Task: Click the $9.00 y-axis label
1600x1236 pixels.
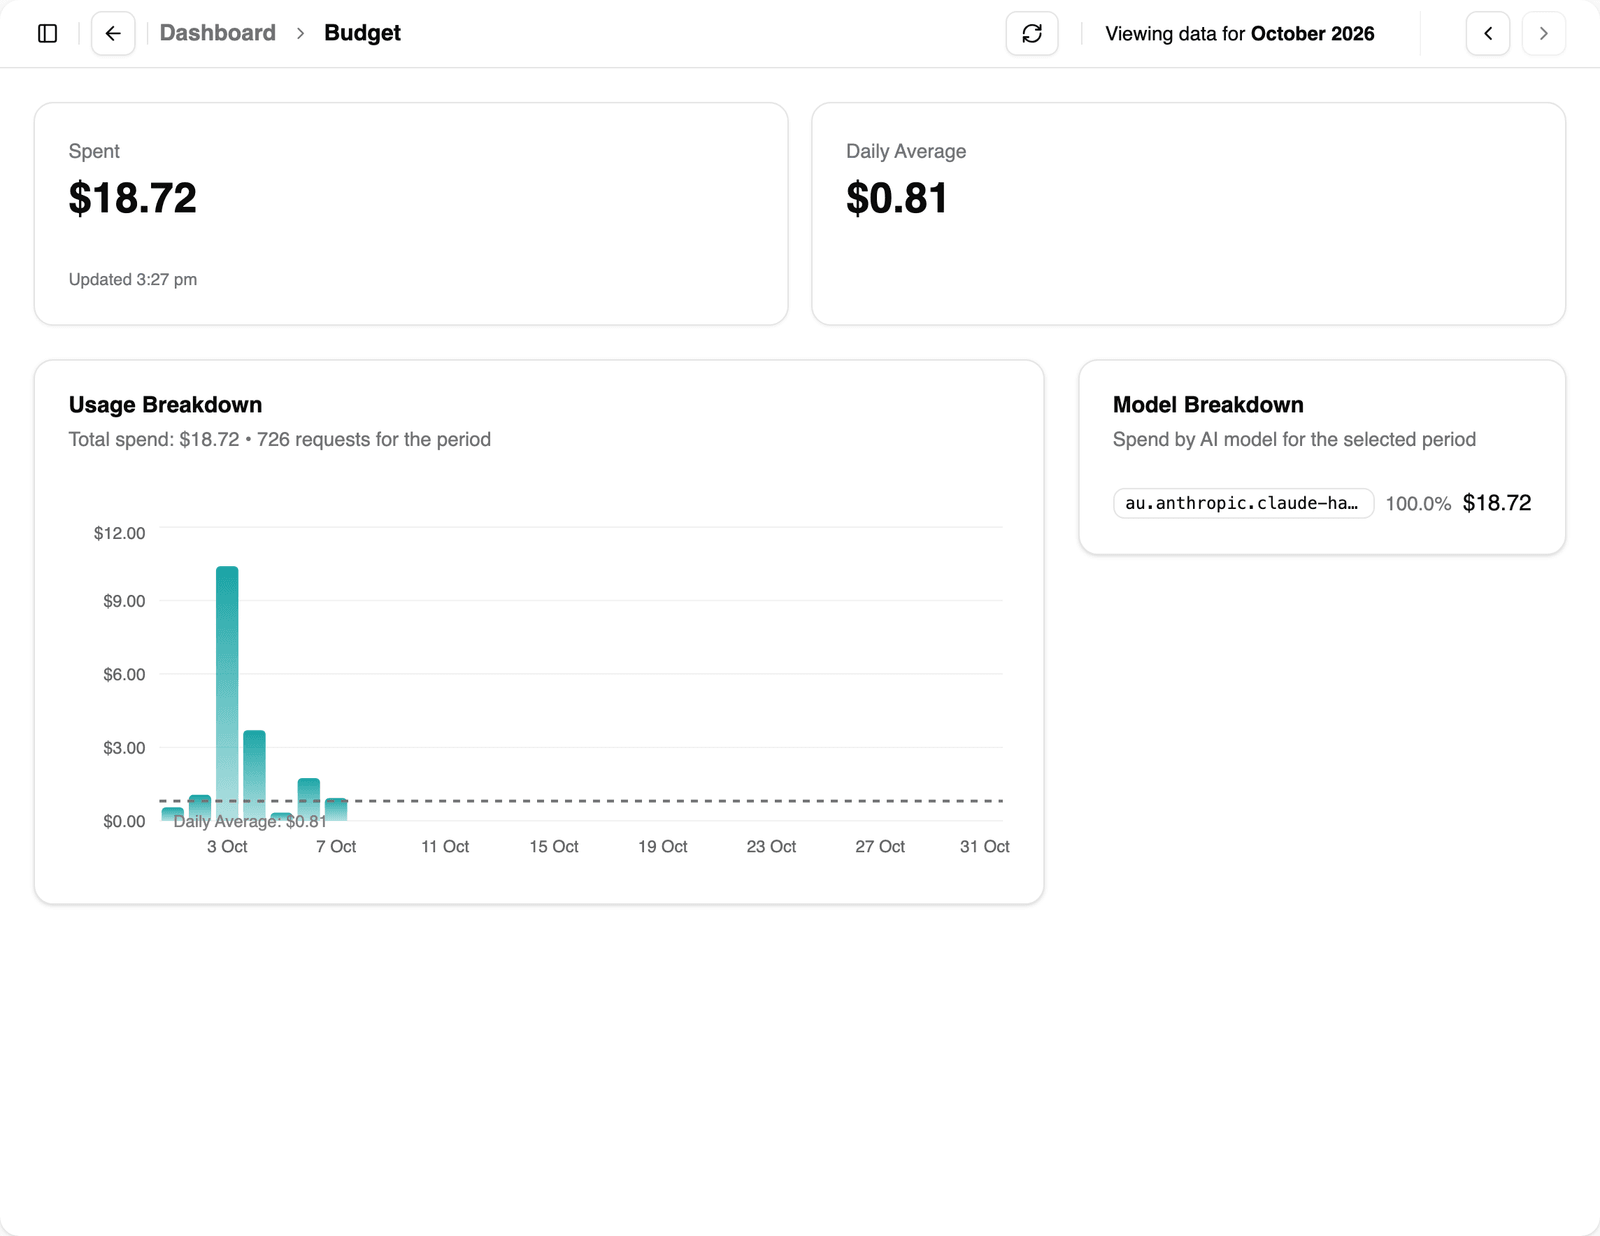Action: pos(124,601)
